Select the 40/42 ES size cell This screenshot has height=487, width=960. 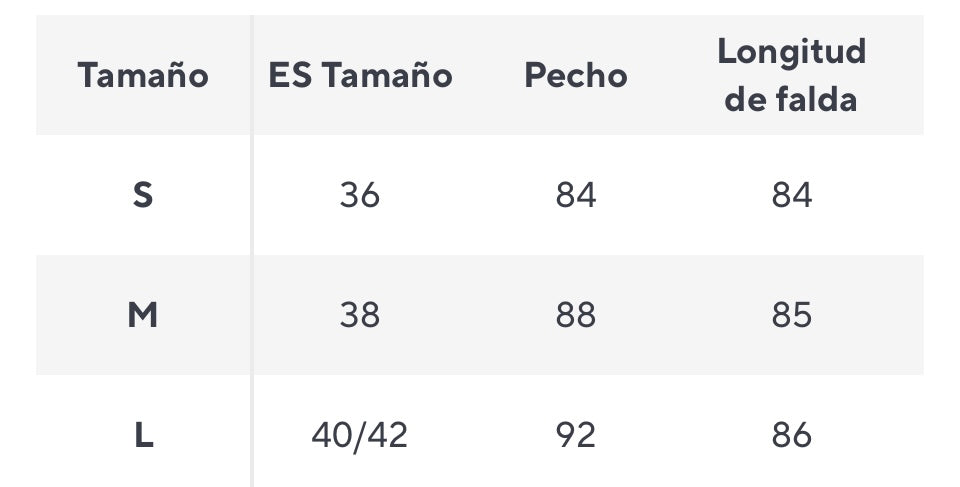click(x=360, y=436)
